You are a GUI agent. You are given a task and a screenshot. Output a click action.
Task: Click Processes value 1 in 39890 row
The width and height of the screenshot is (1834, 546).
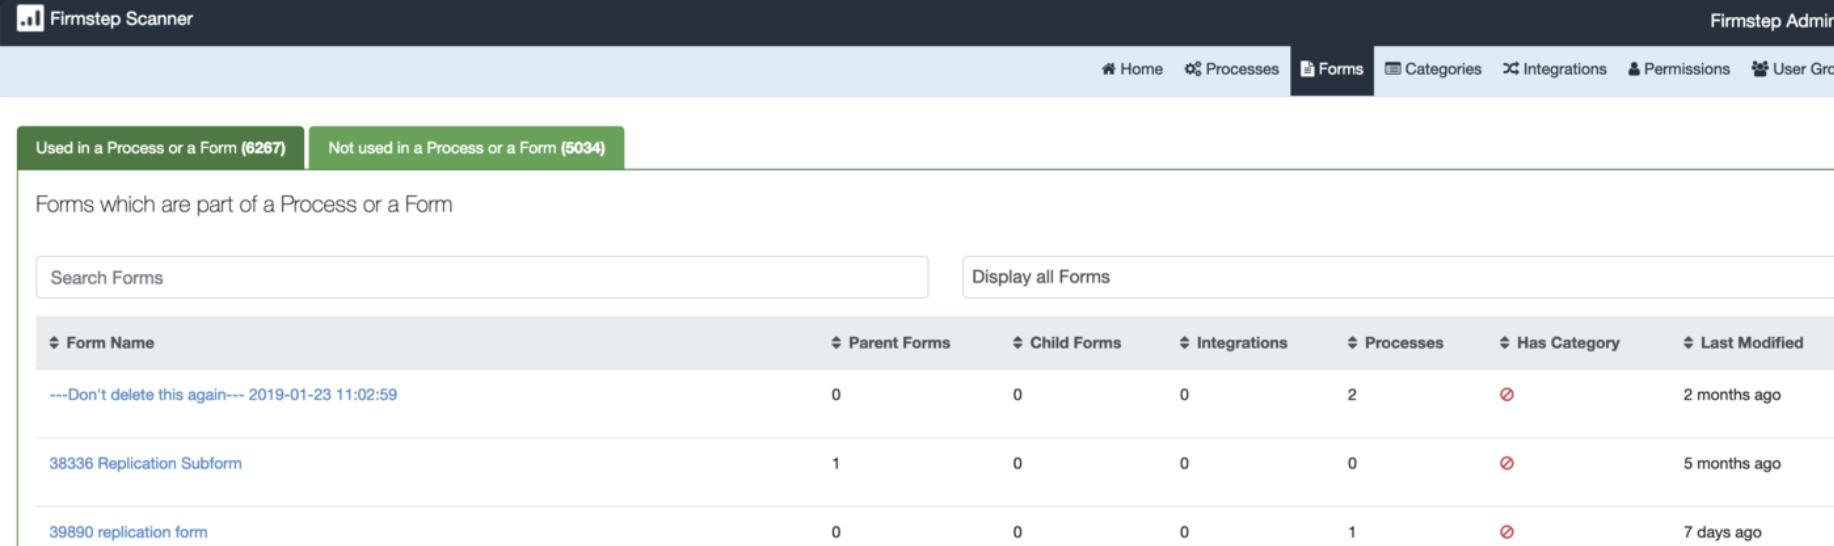pos(1352,532)
